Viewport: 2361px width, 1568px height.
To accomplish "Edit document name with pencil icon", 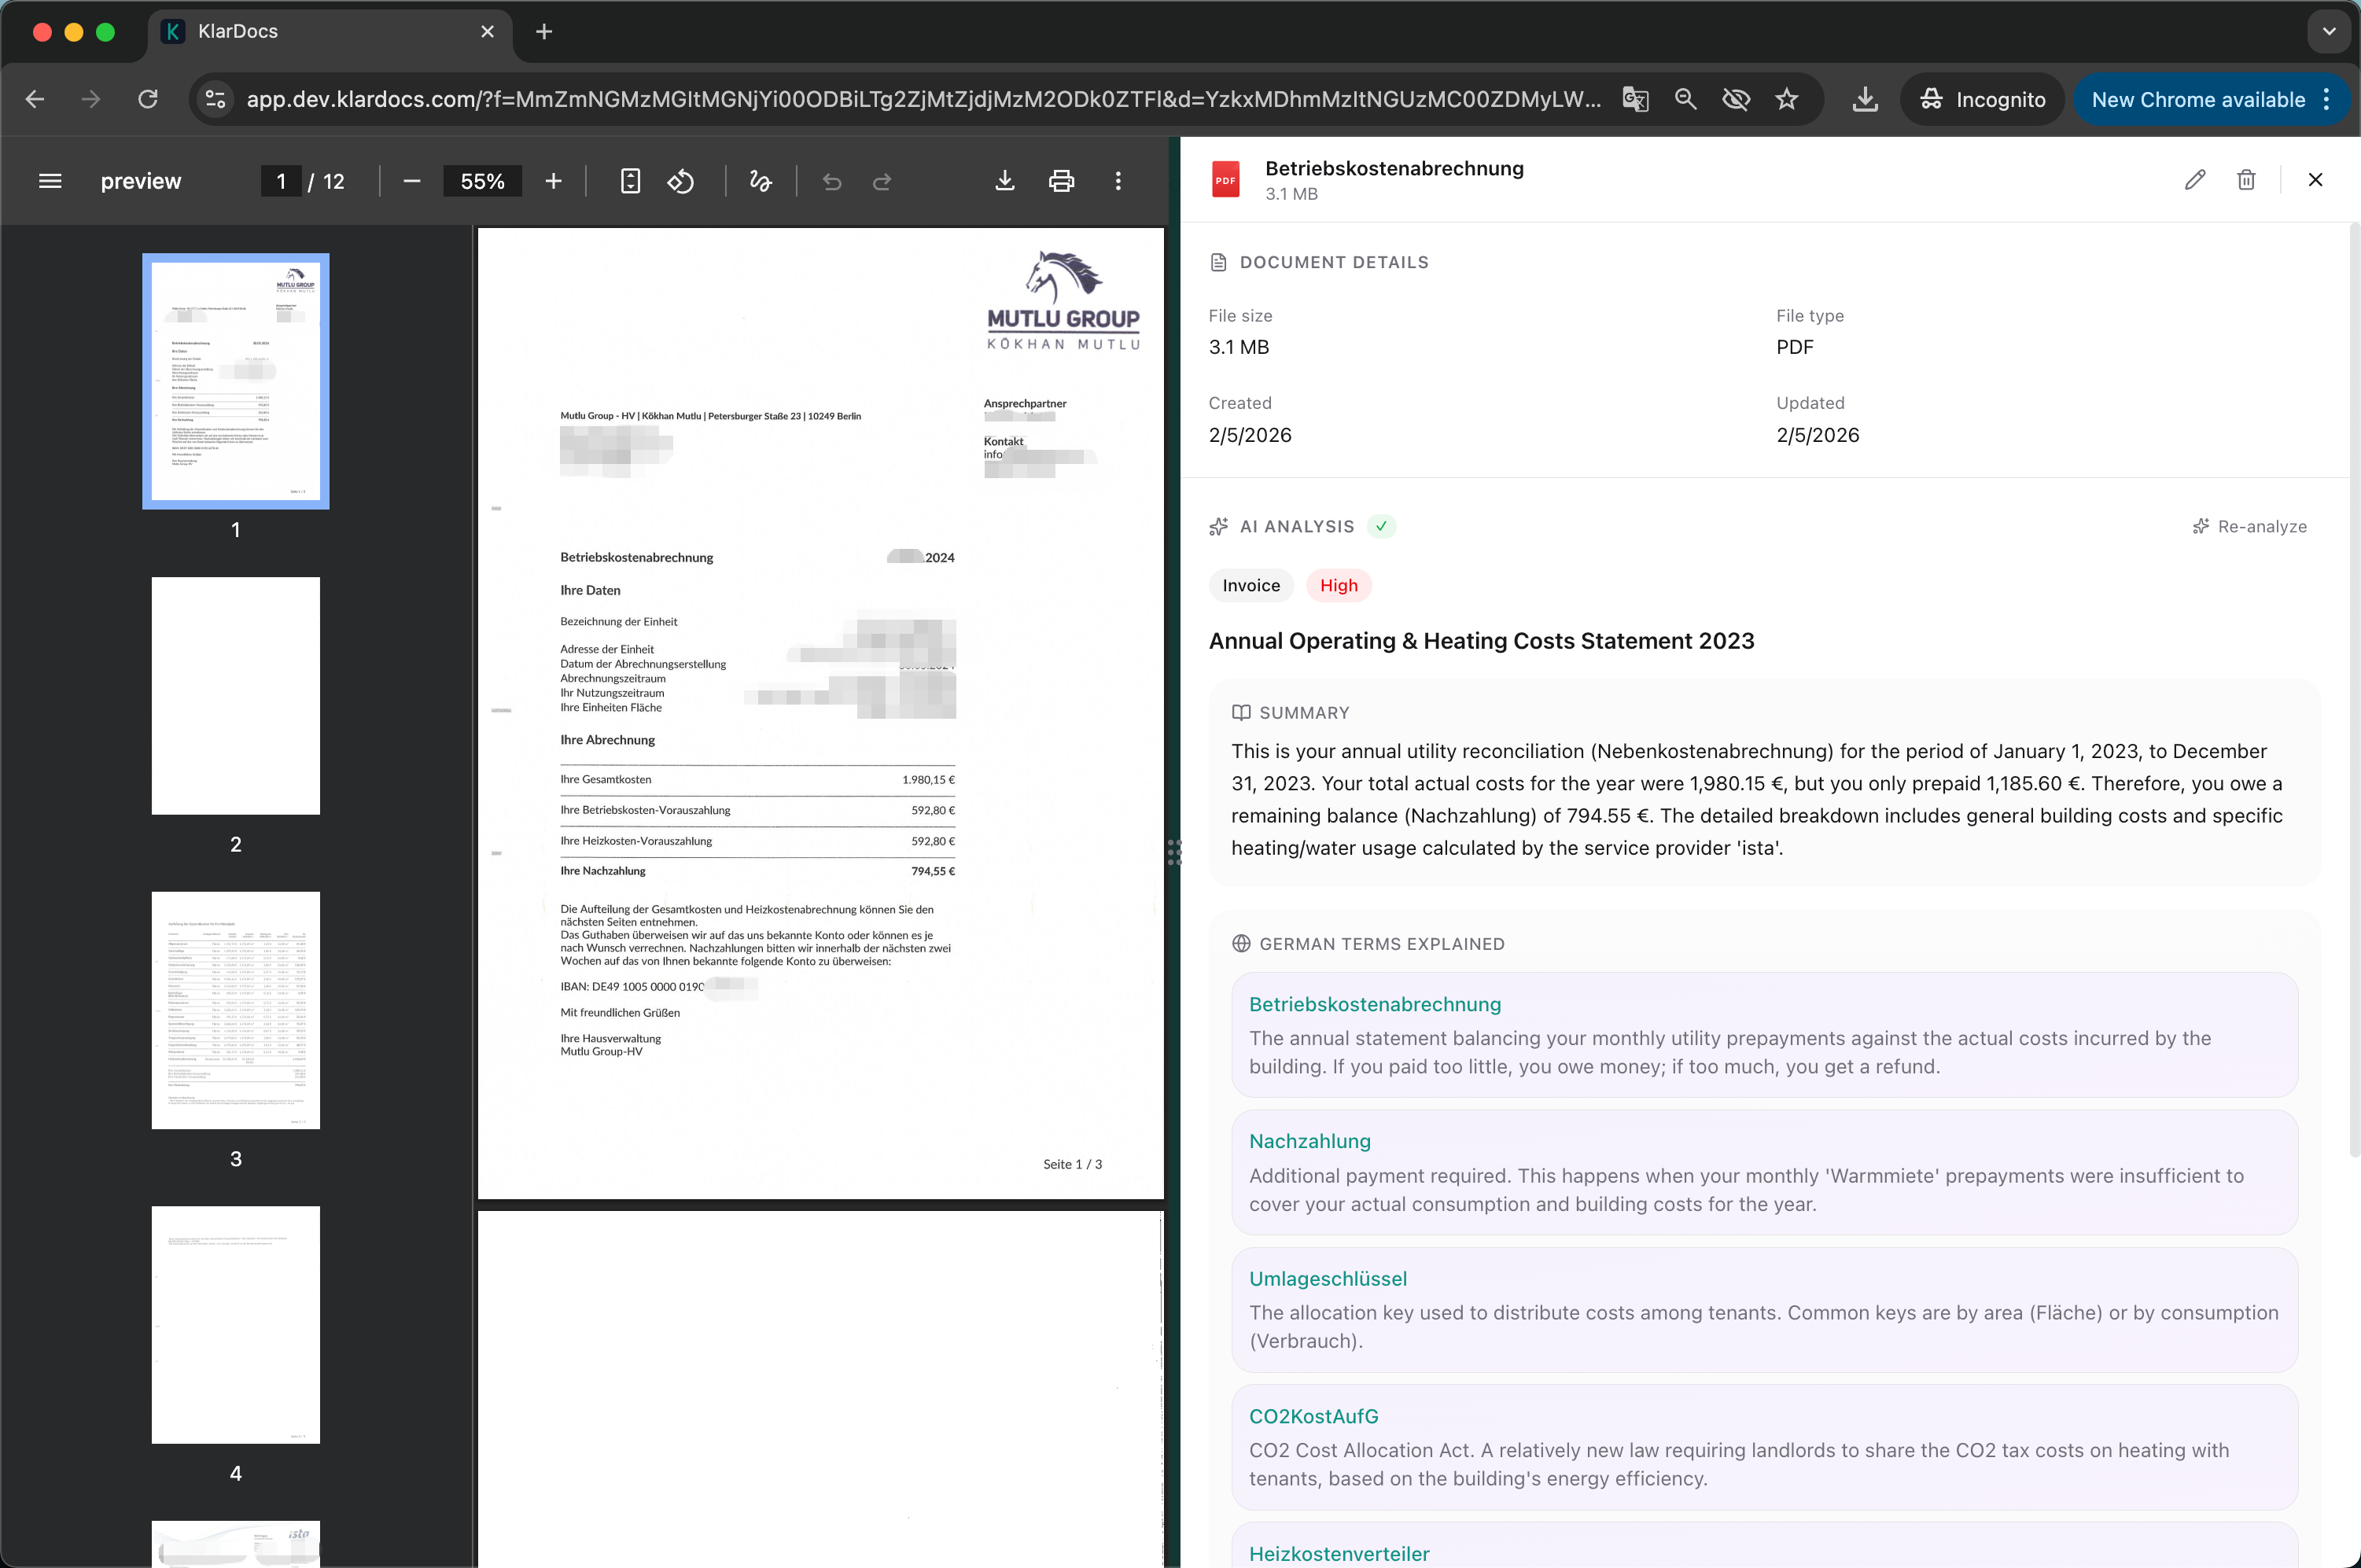I will click(x=2194, y=180).
